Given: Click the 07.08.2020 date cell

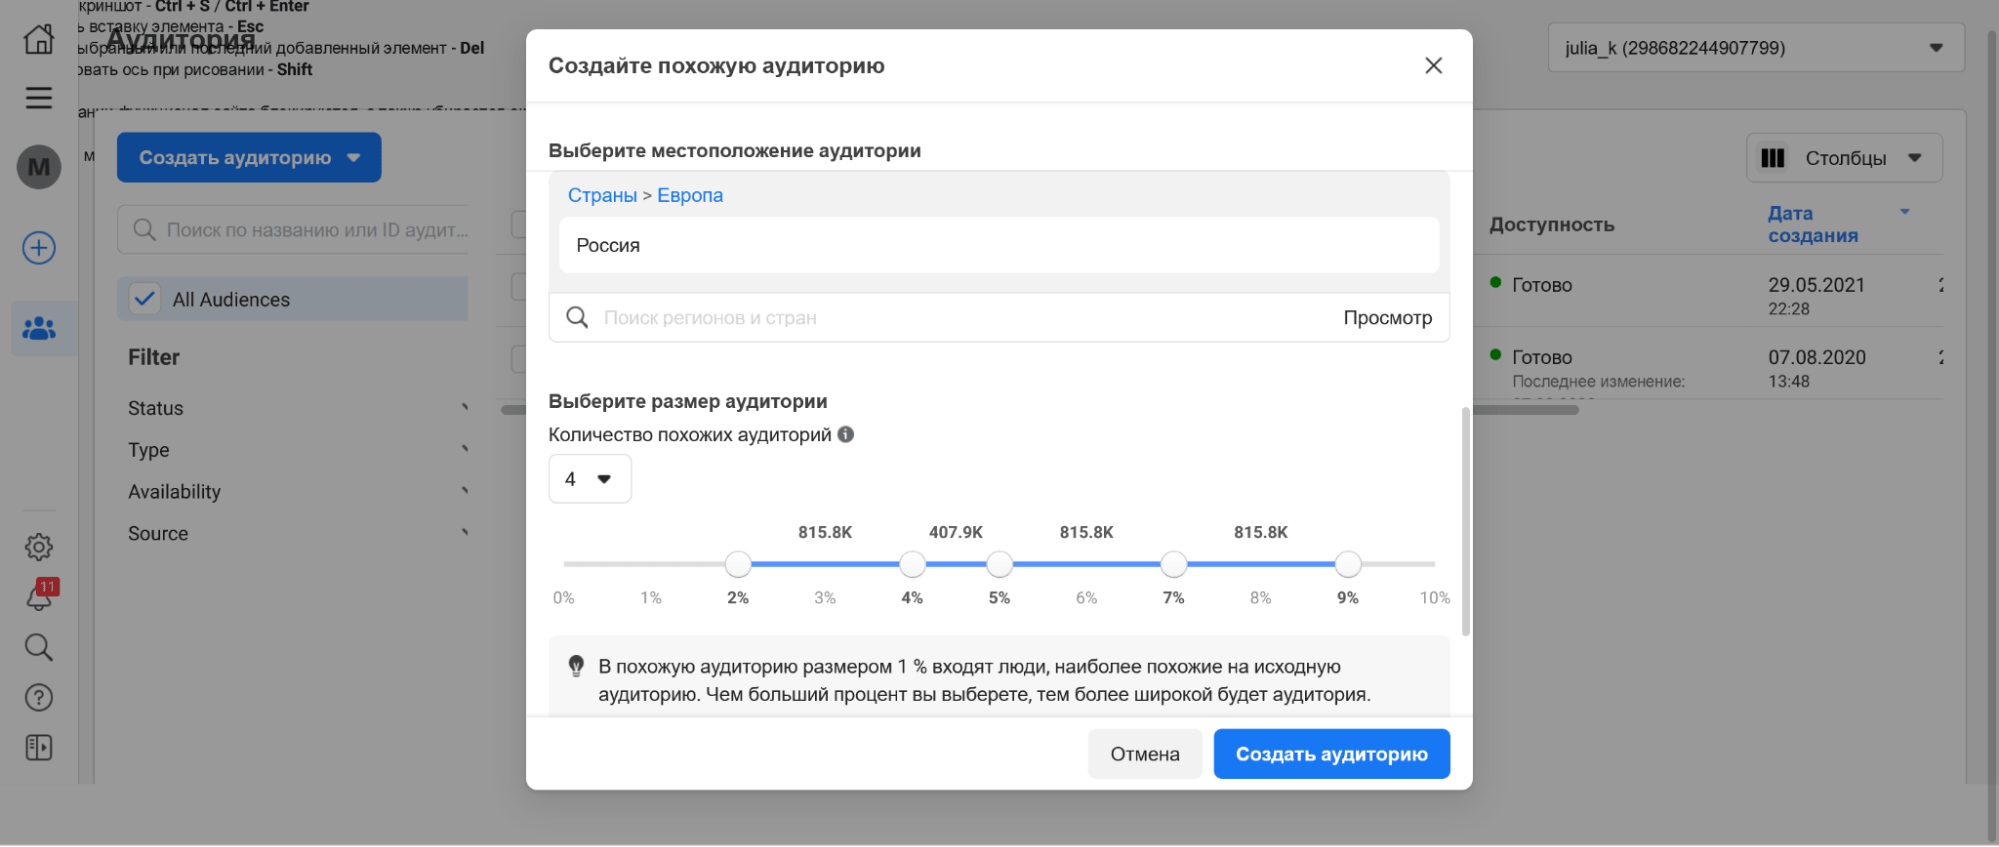Looking at the screenshot, I should tap(1816, 357).
